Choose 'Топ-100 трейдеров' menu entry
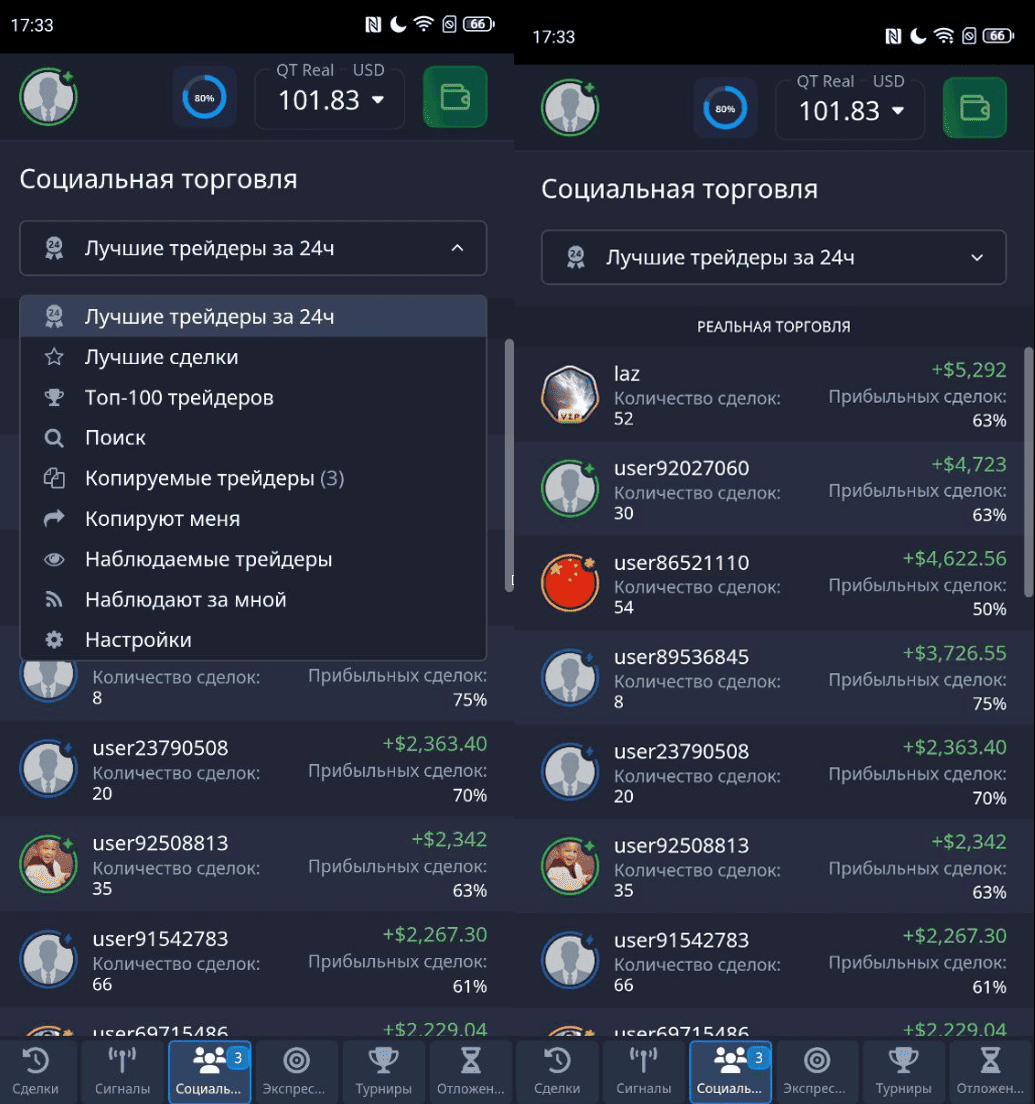 tap(253, 398)
